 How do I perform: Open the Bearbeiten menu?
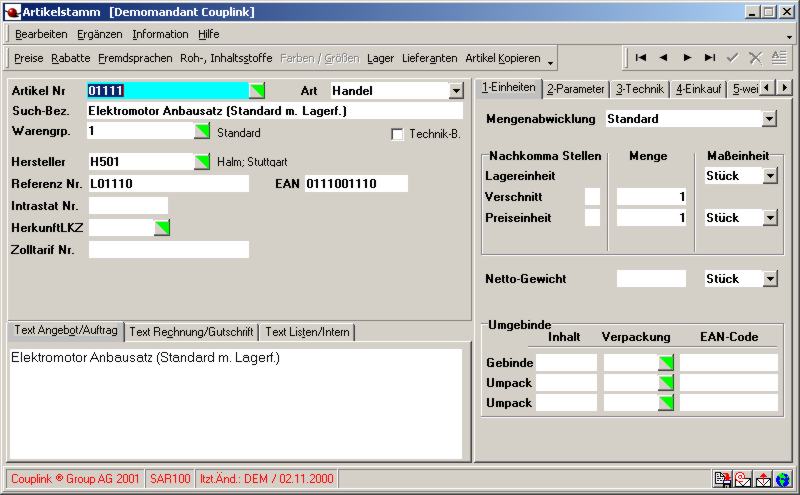[x=41, y=34]
